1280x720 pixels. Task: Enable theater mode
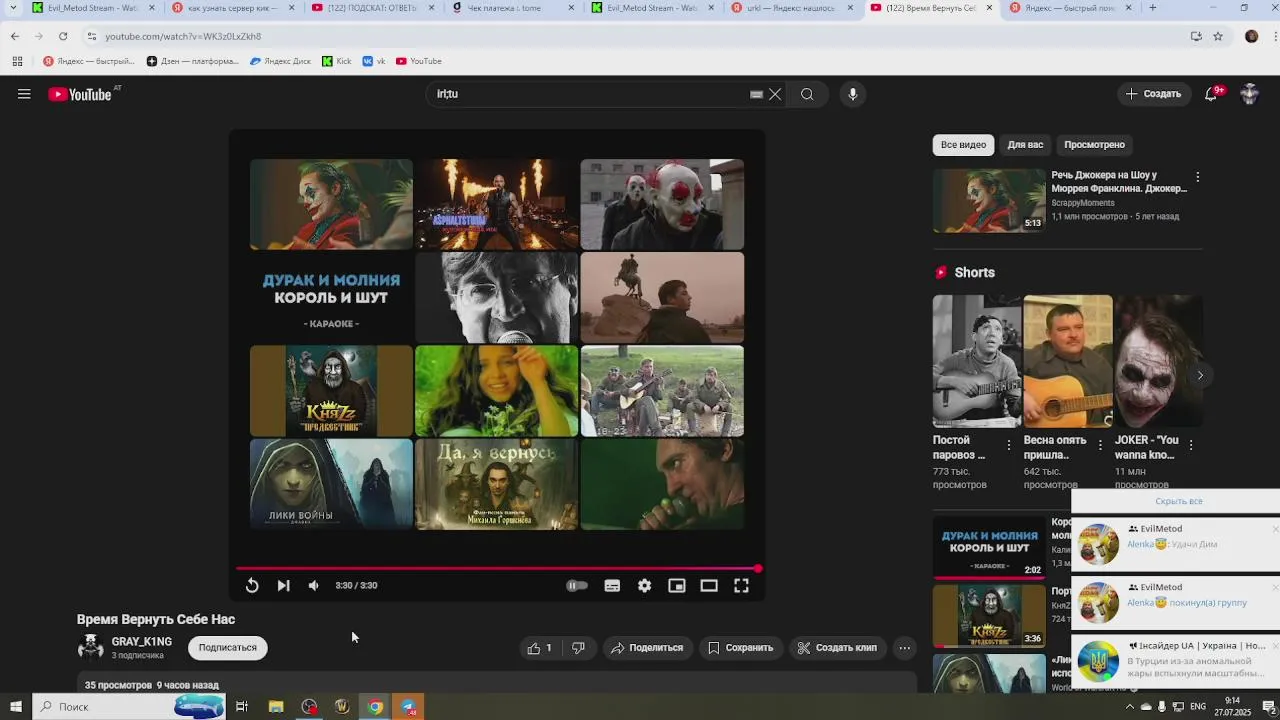[x=709, y=586]
